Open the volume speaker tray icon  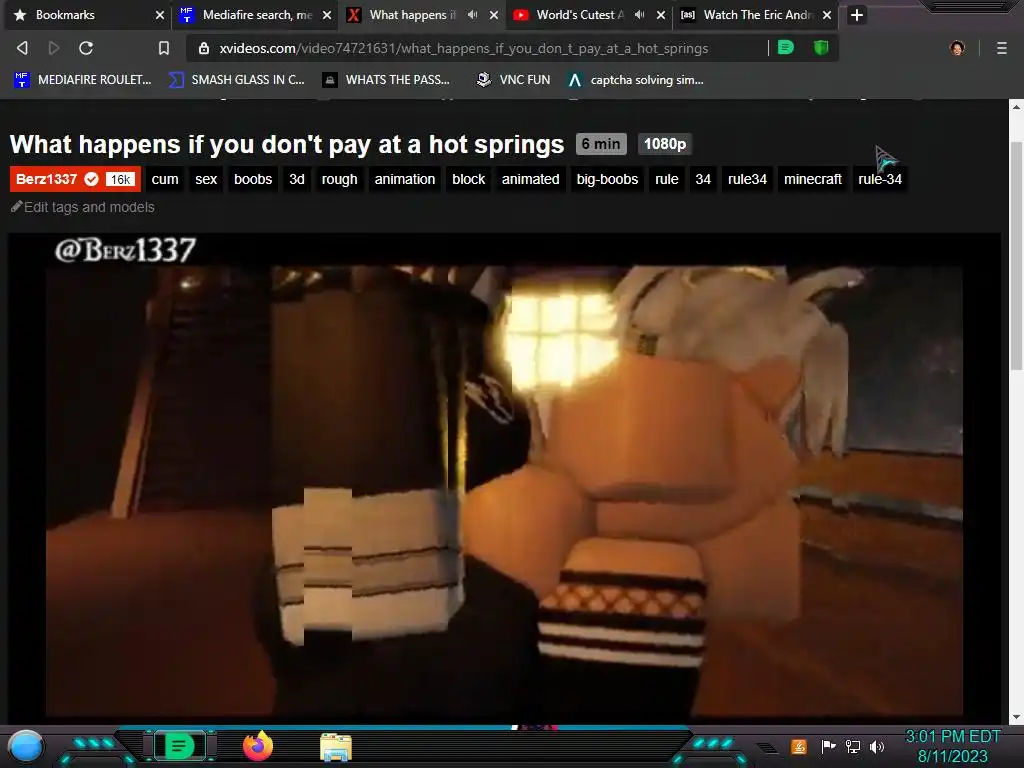tap(877, 746)
